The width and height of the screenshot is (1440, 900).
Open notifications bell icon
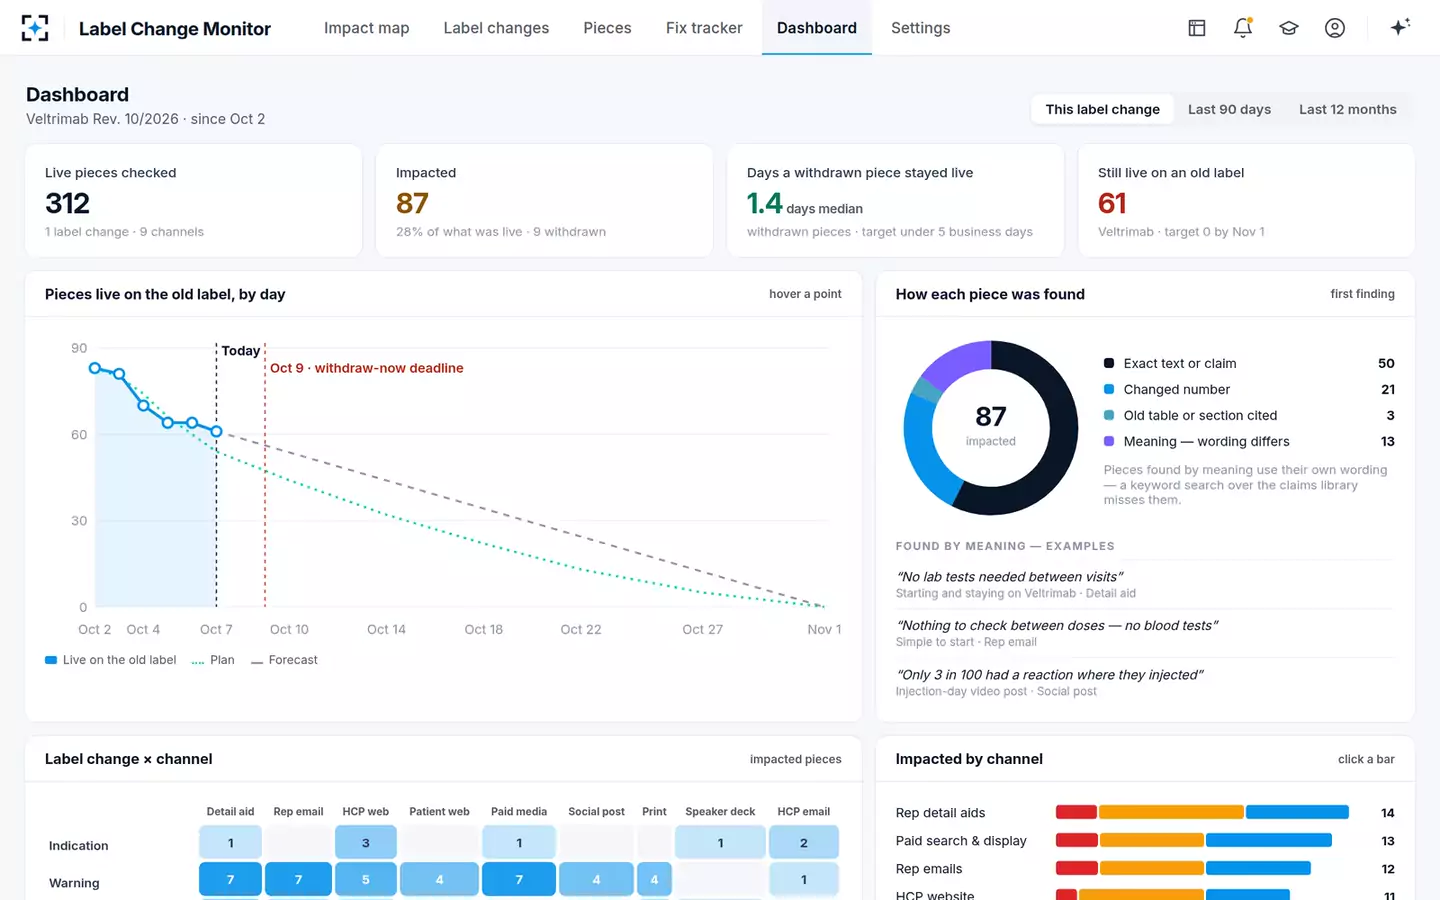point(1243,28)
